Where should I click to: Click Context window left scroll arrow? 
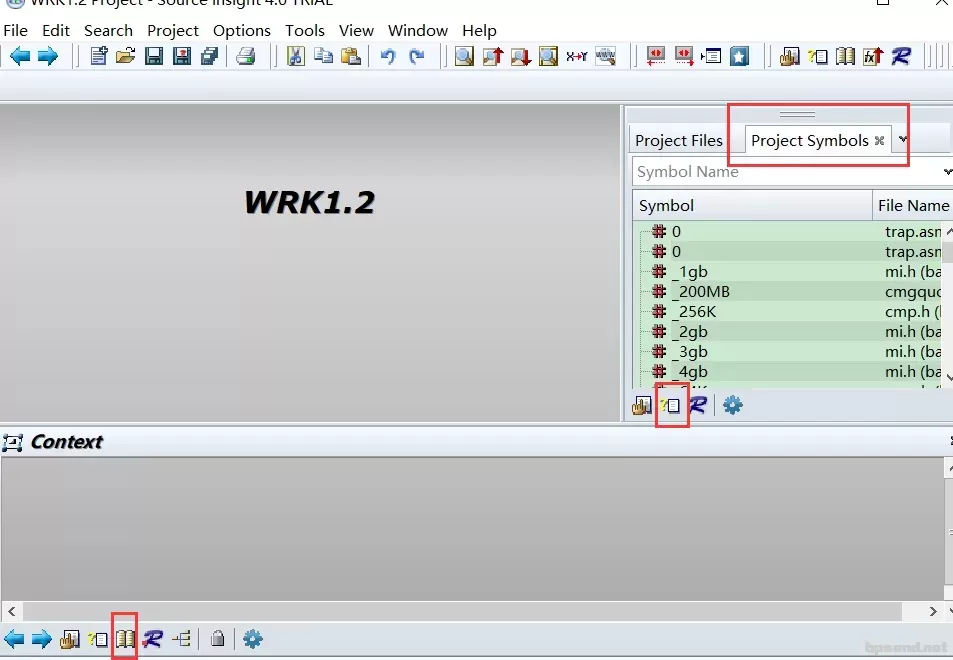pyautogui.click(x=12, y=611)
